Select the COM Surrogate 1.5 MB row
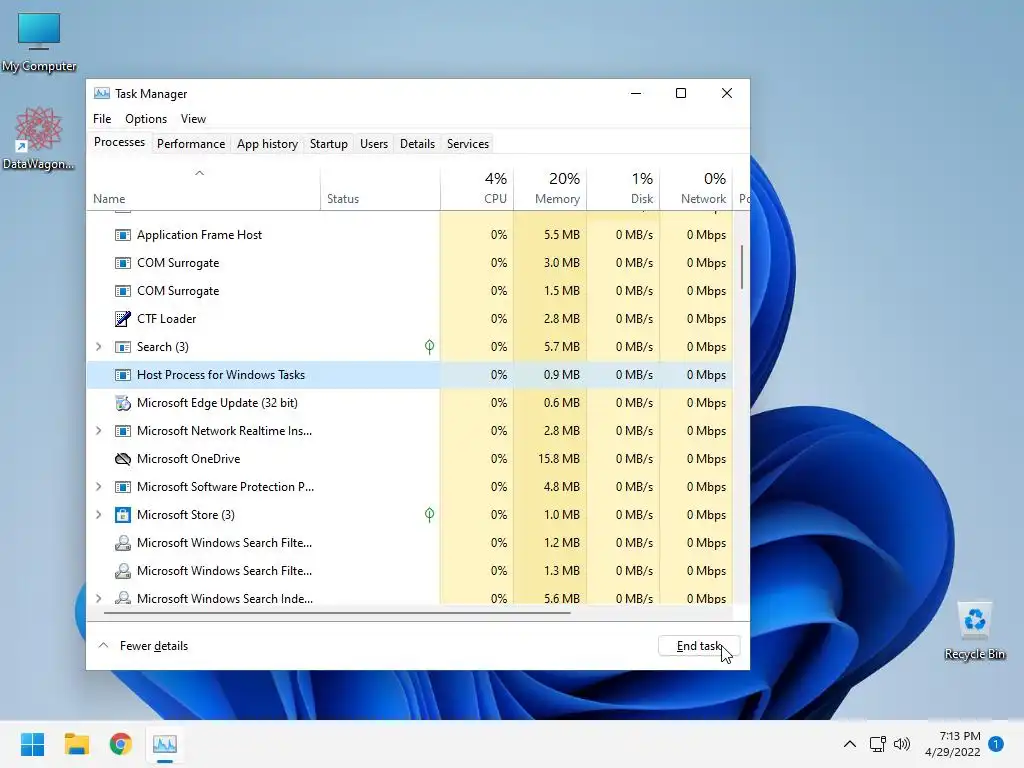Screen dimensions: 1024x768 (x=409, y=291)
